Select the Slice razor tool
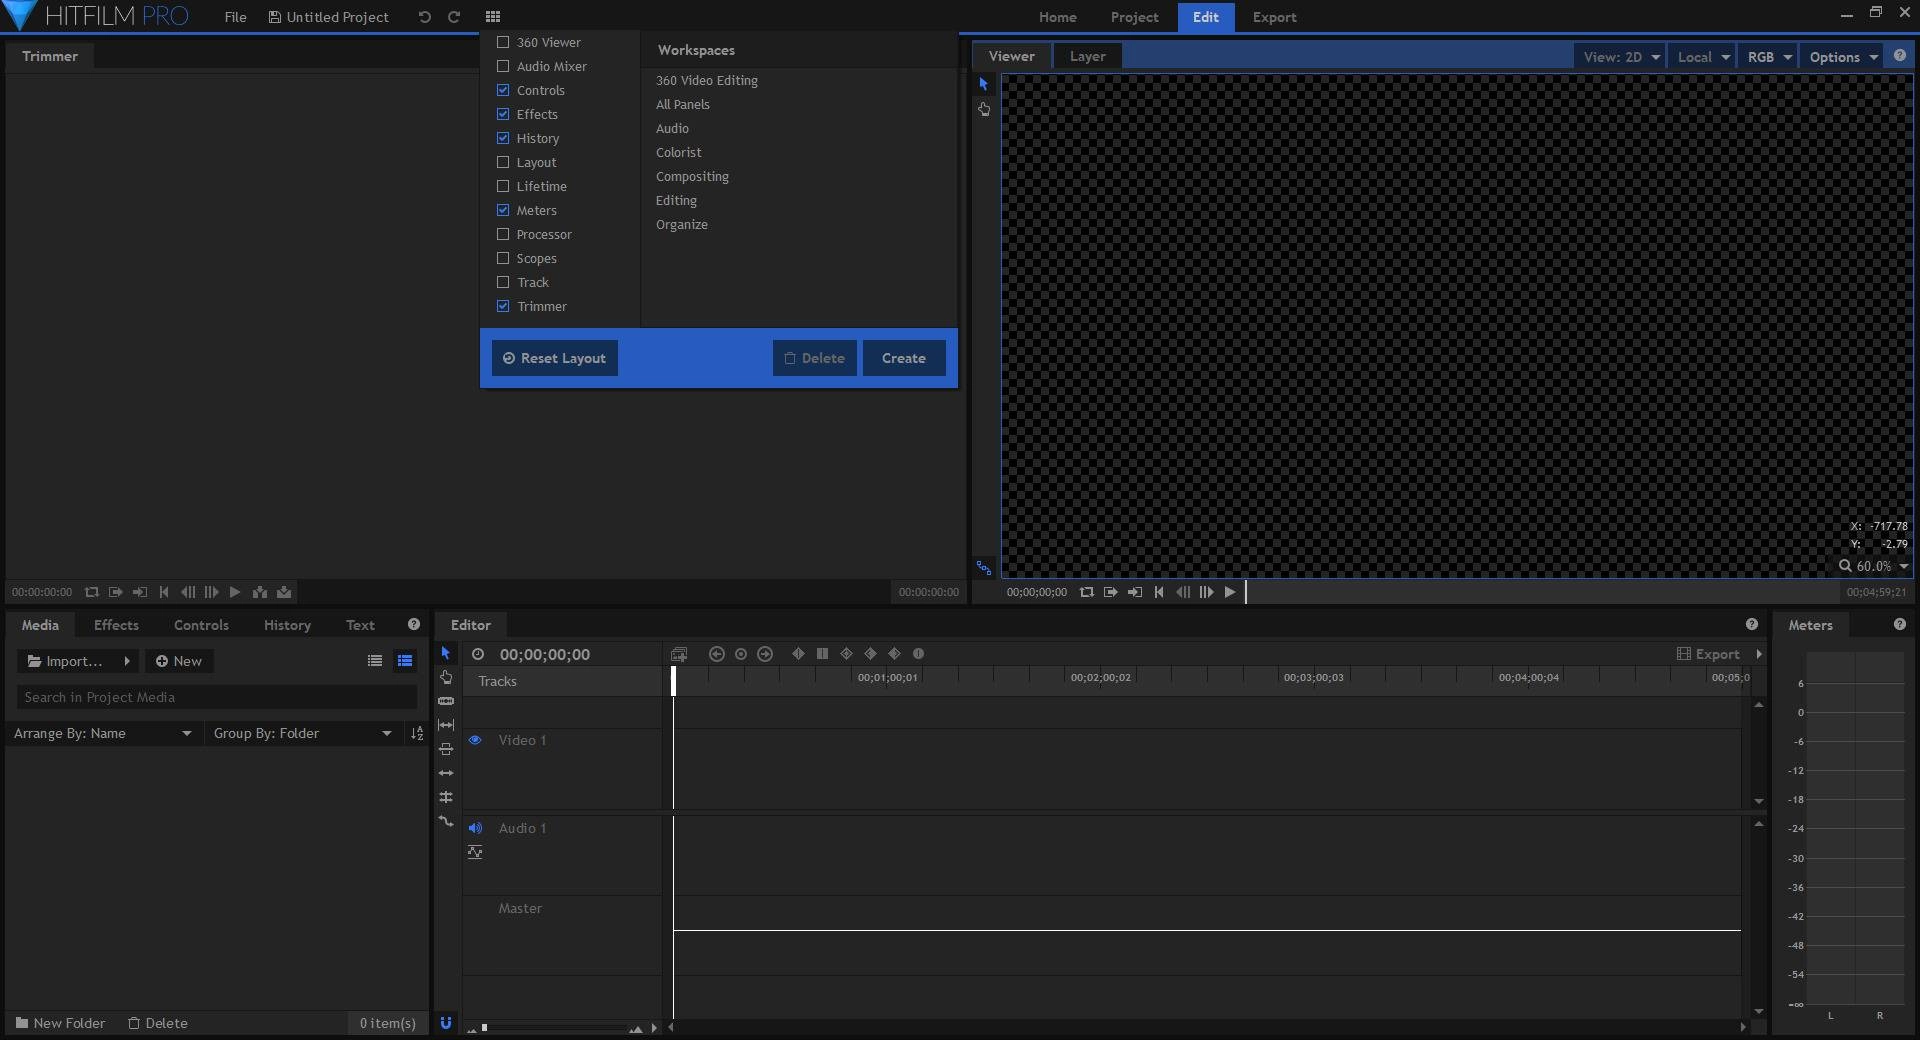The image size is (1920, 1040). (446, 701)
